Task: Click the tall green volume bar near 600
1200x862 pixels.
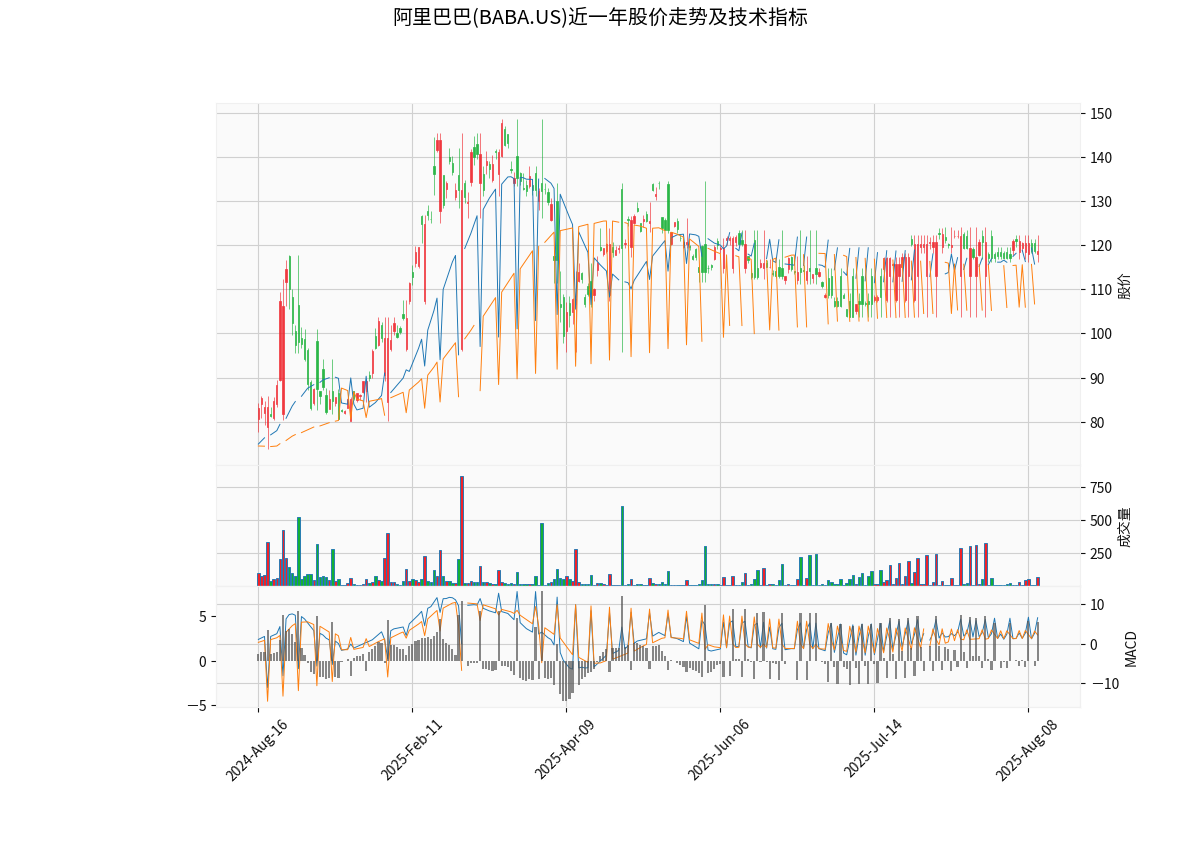Action: [x=622, y=546]
